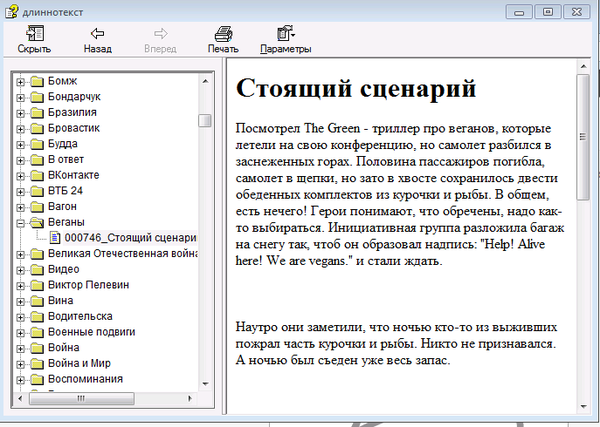Image resolution: width=600 pixels, height=427 pixels.
Task: Click the help icon in title bar
Action: (11, 11)
